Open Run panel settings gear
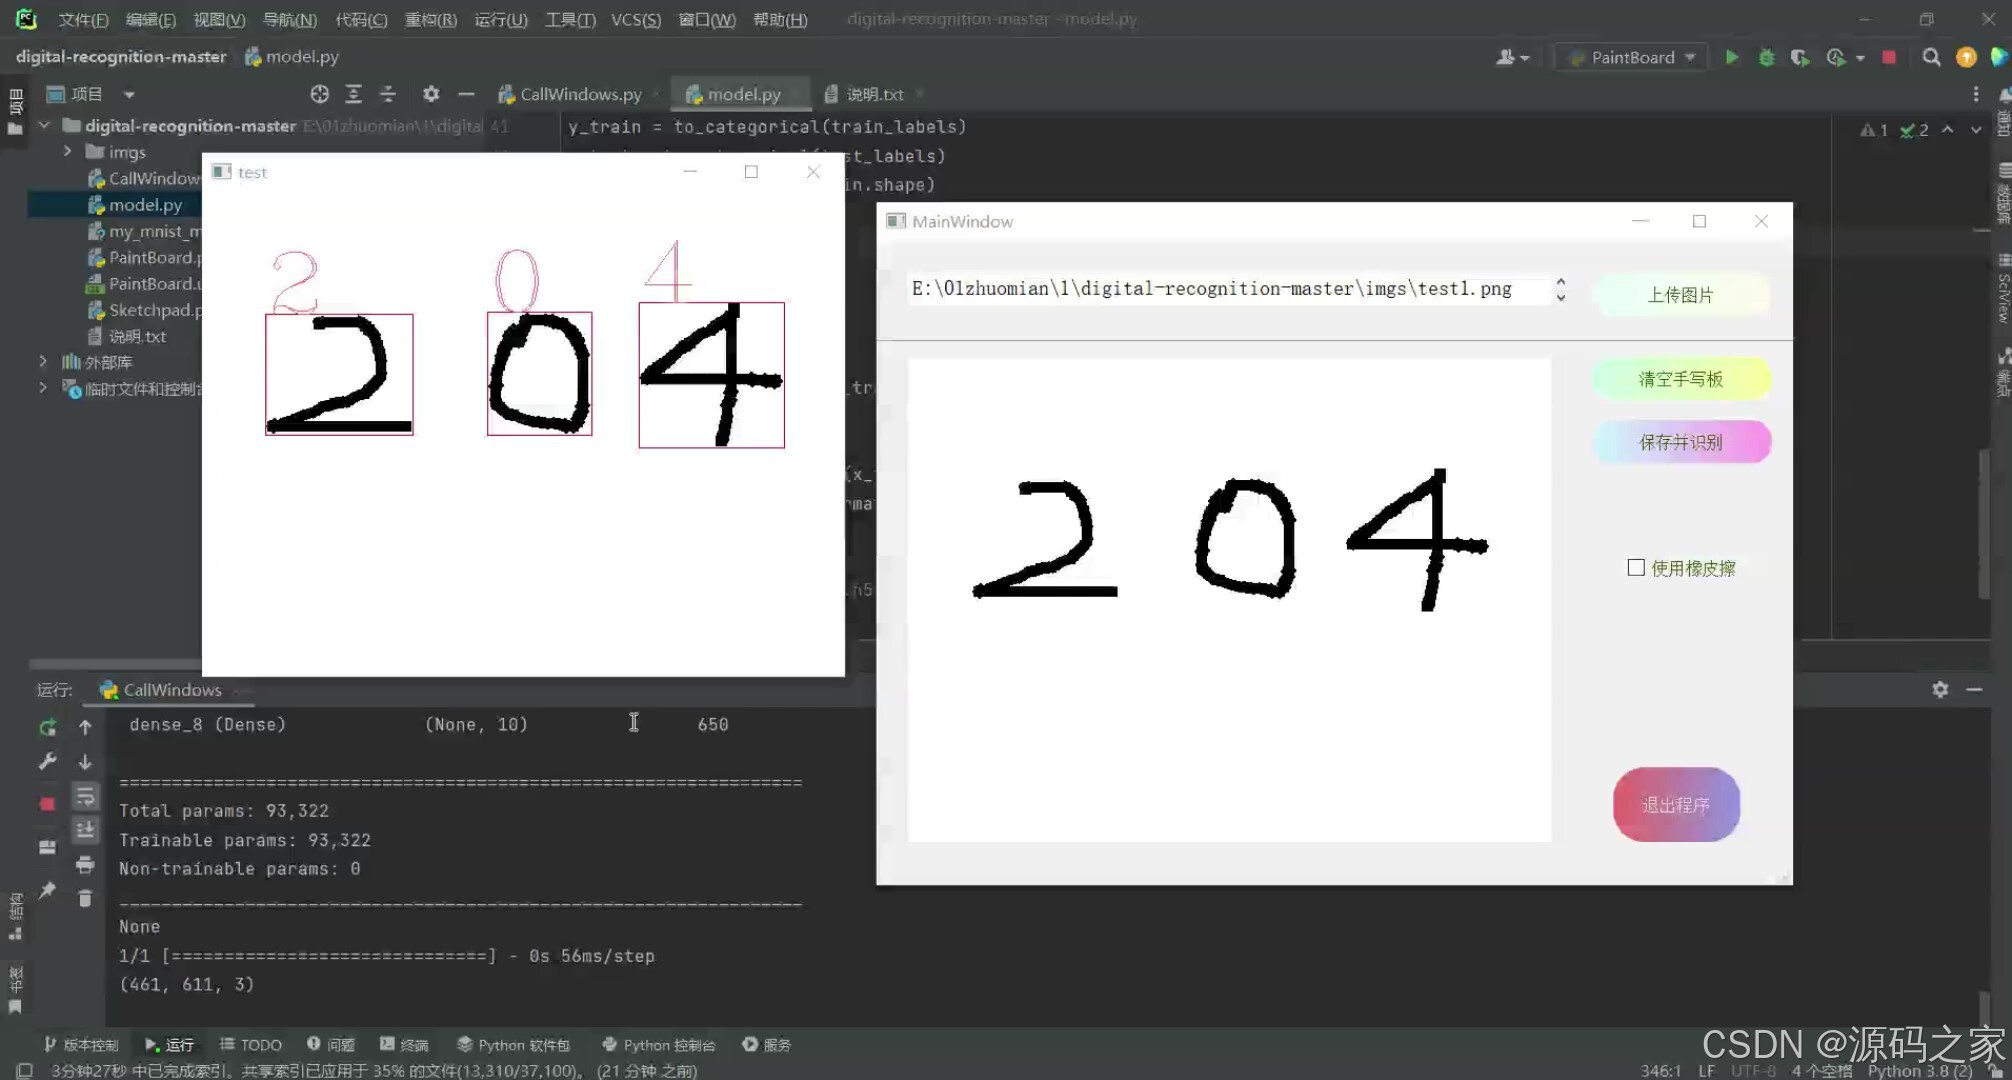Screen dimensions: 2012x1080 1940,689
